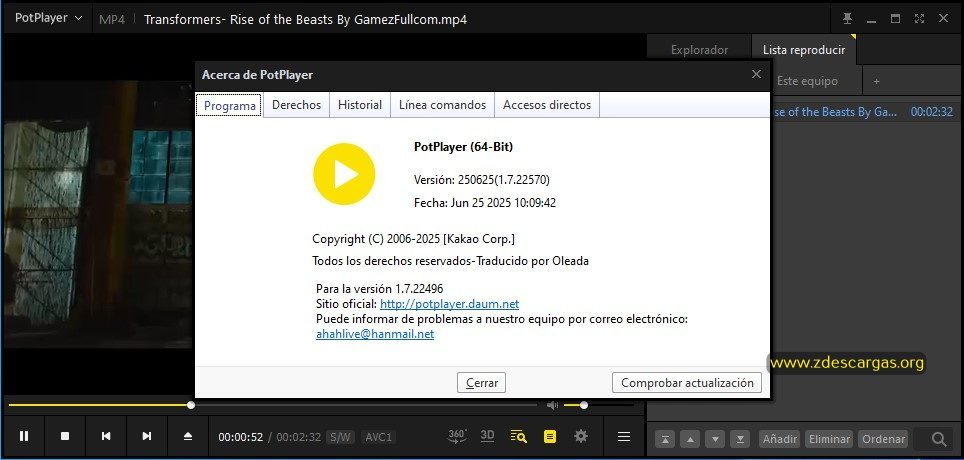
Task: Select the Lista reproducir tab
Action: pos(804,50)
